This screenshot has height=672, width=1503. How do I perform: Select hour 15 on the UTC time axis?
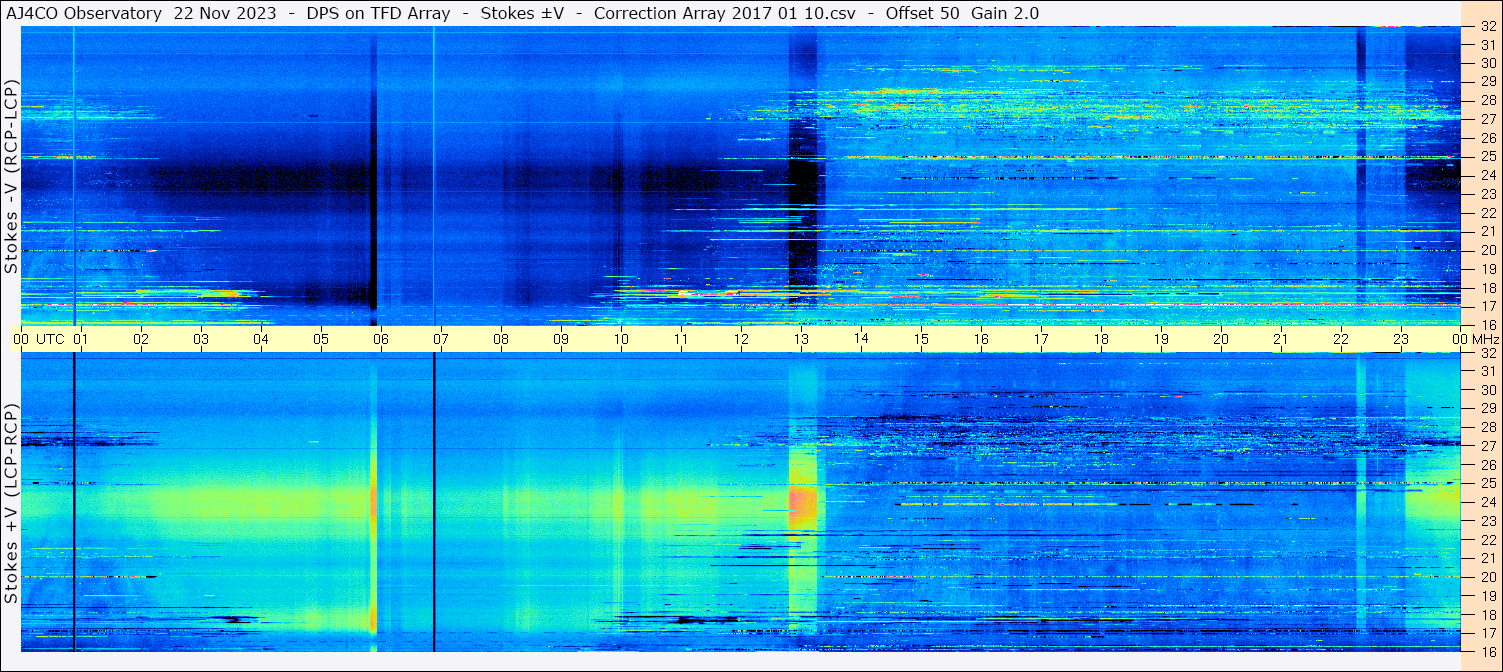tap(921, 339)
